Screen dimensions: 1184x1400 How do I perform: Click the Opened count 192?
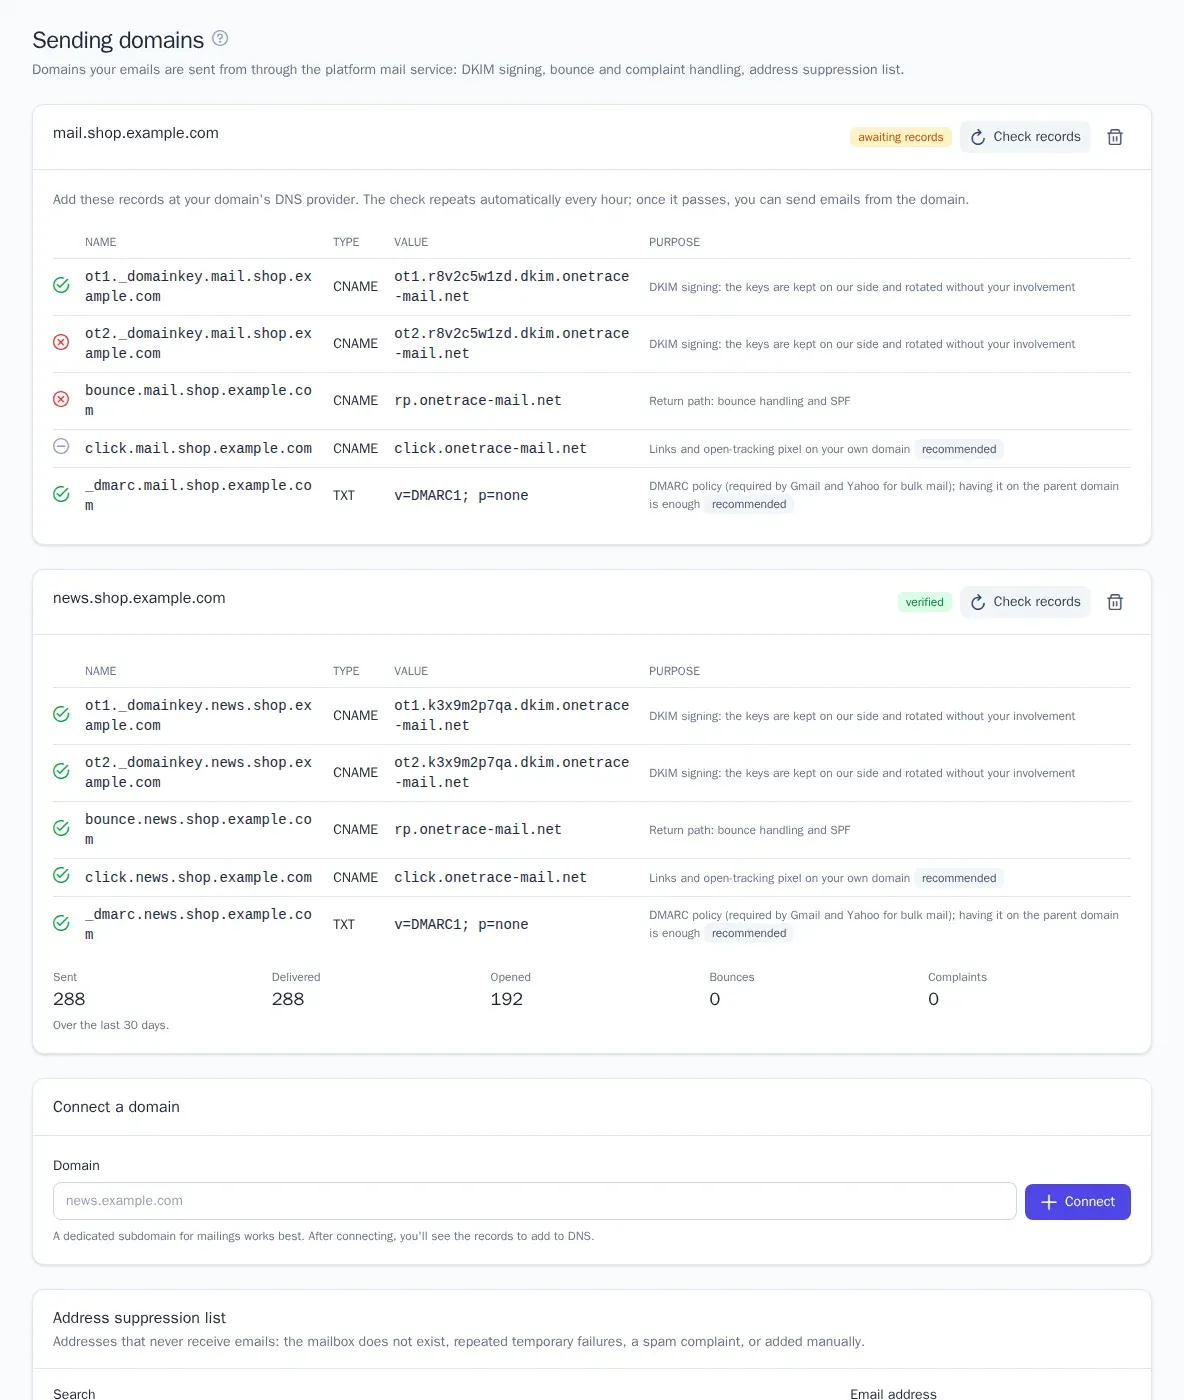click(x=507, y=999)
